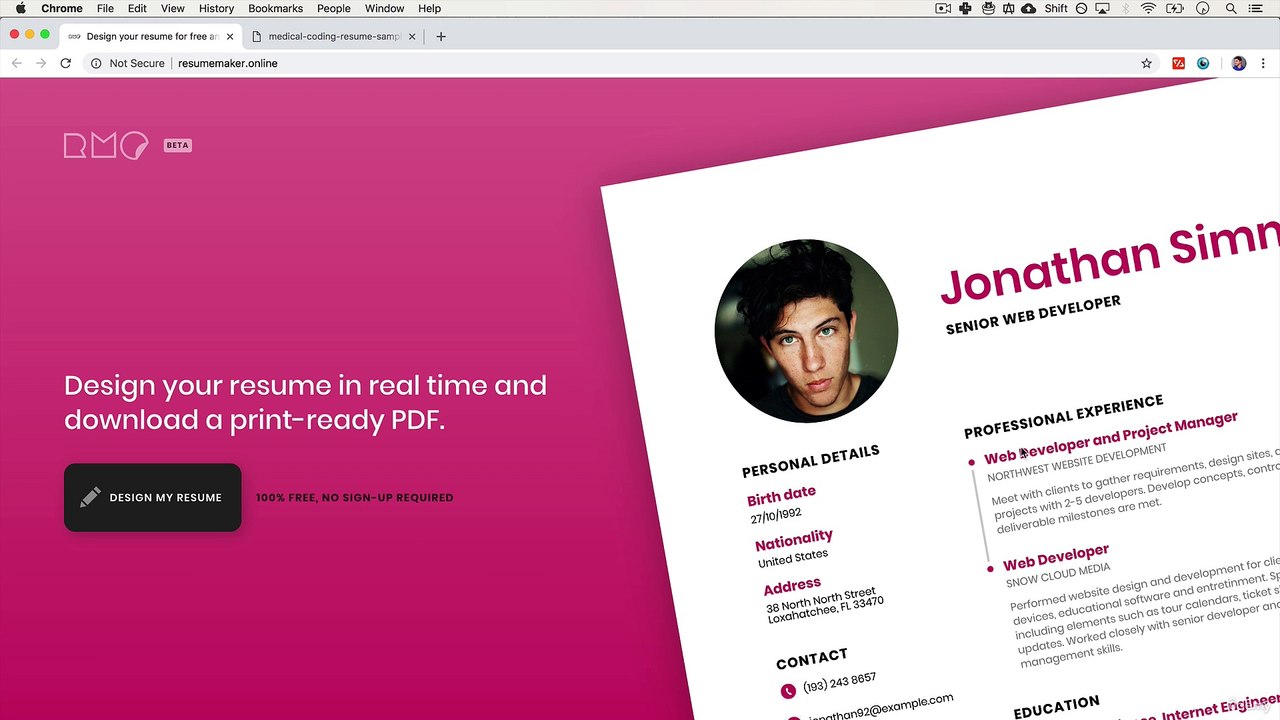Switch to the medical-coding-resume-sample tab
The image size is (1280, 720).
click(x=334, y=36)
